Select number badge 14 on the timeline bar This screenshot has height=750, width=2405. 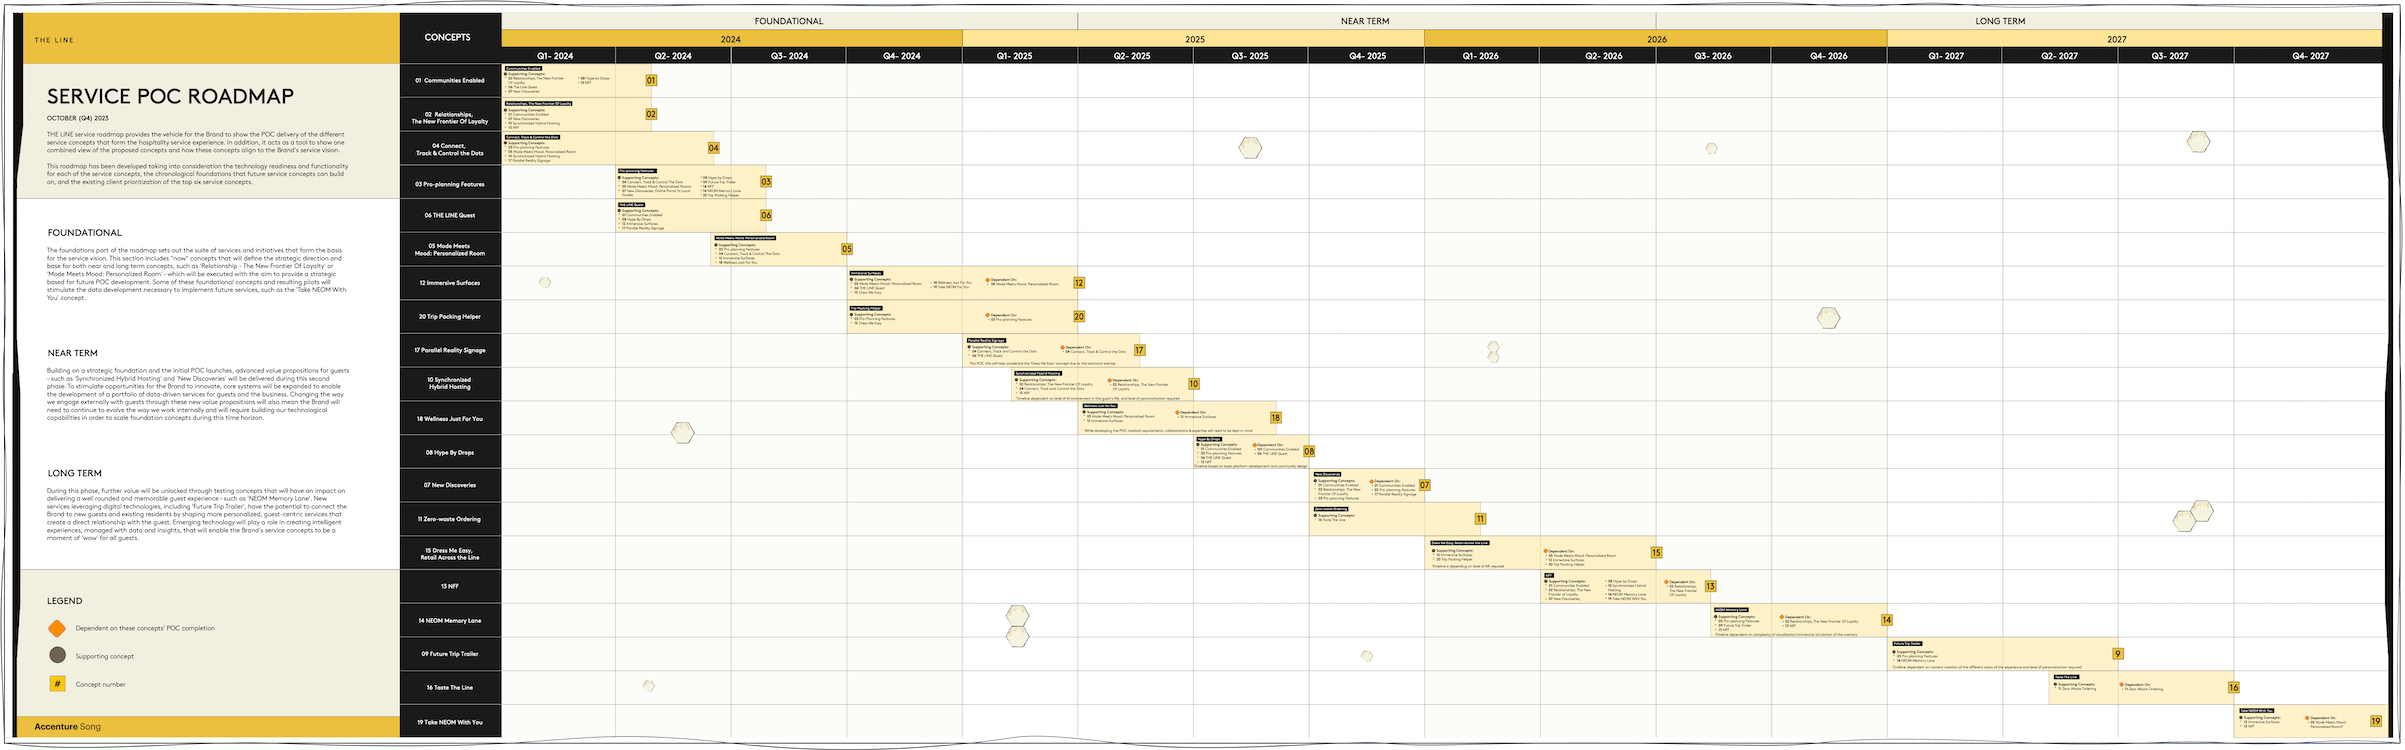pyautogui.click(x=1886, y=620)
